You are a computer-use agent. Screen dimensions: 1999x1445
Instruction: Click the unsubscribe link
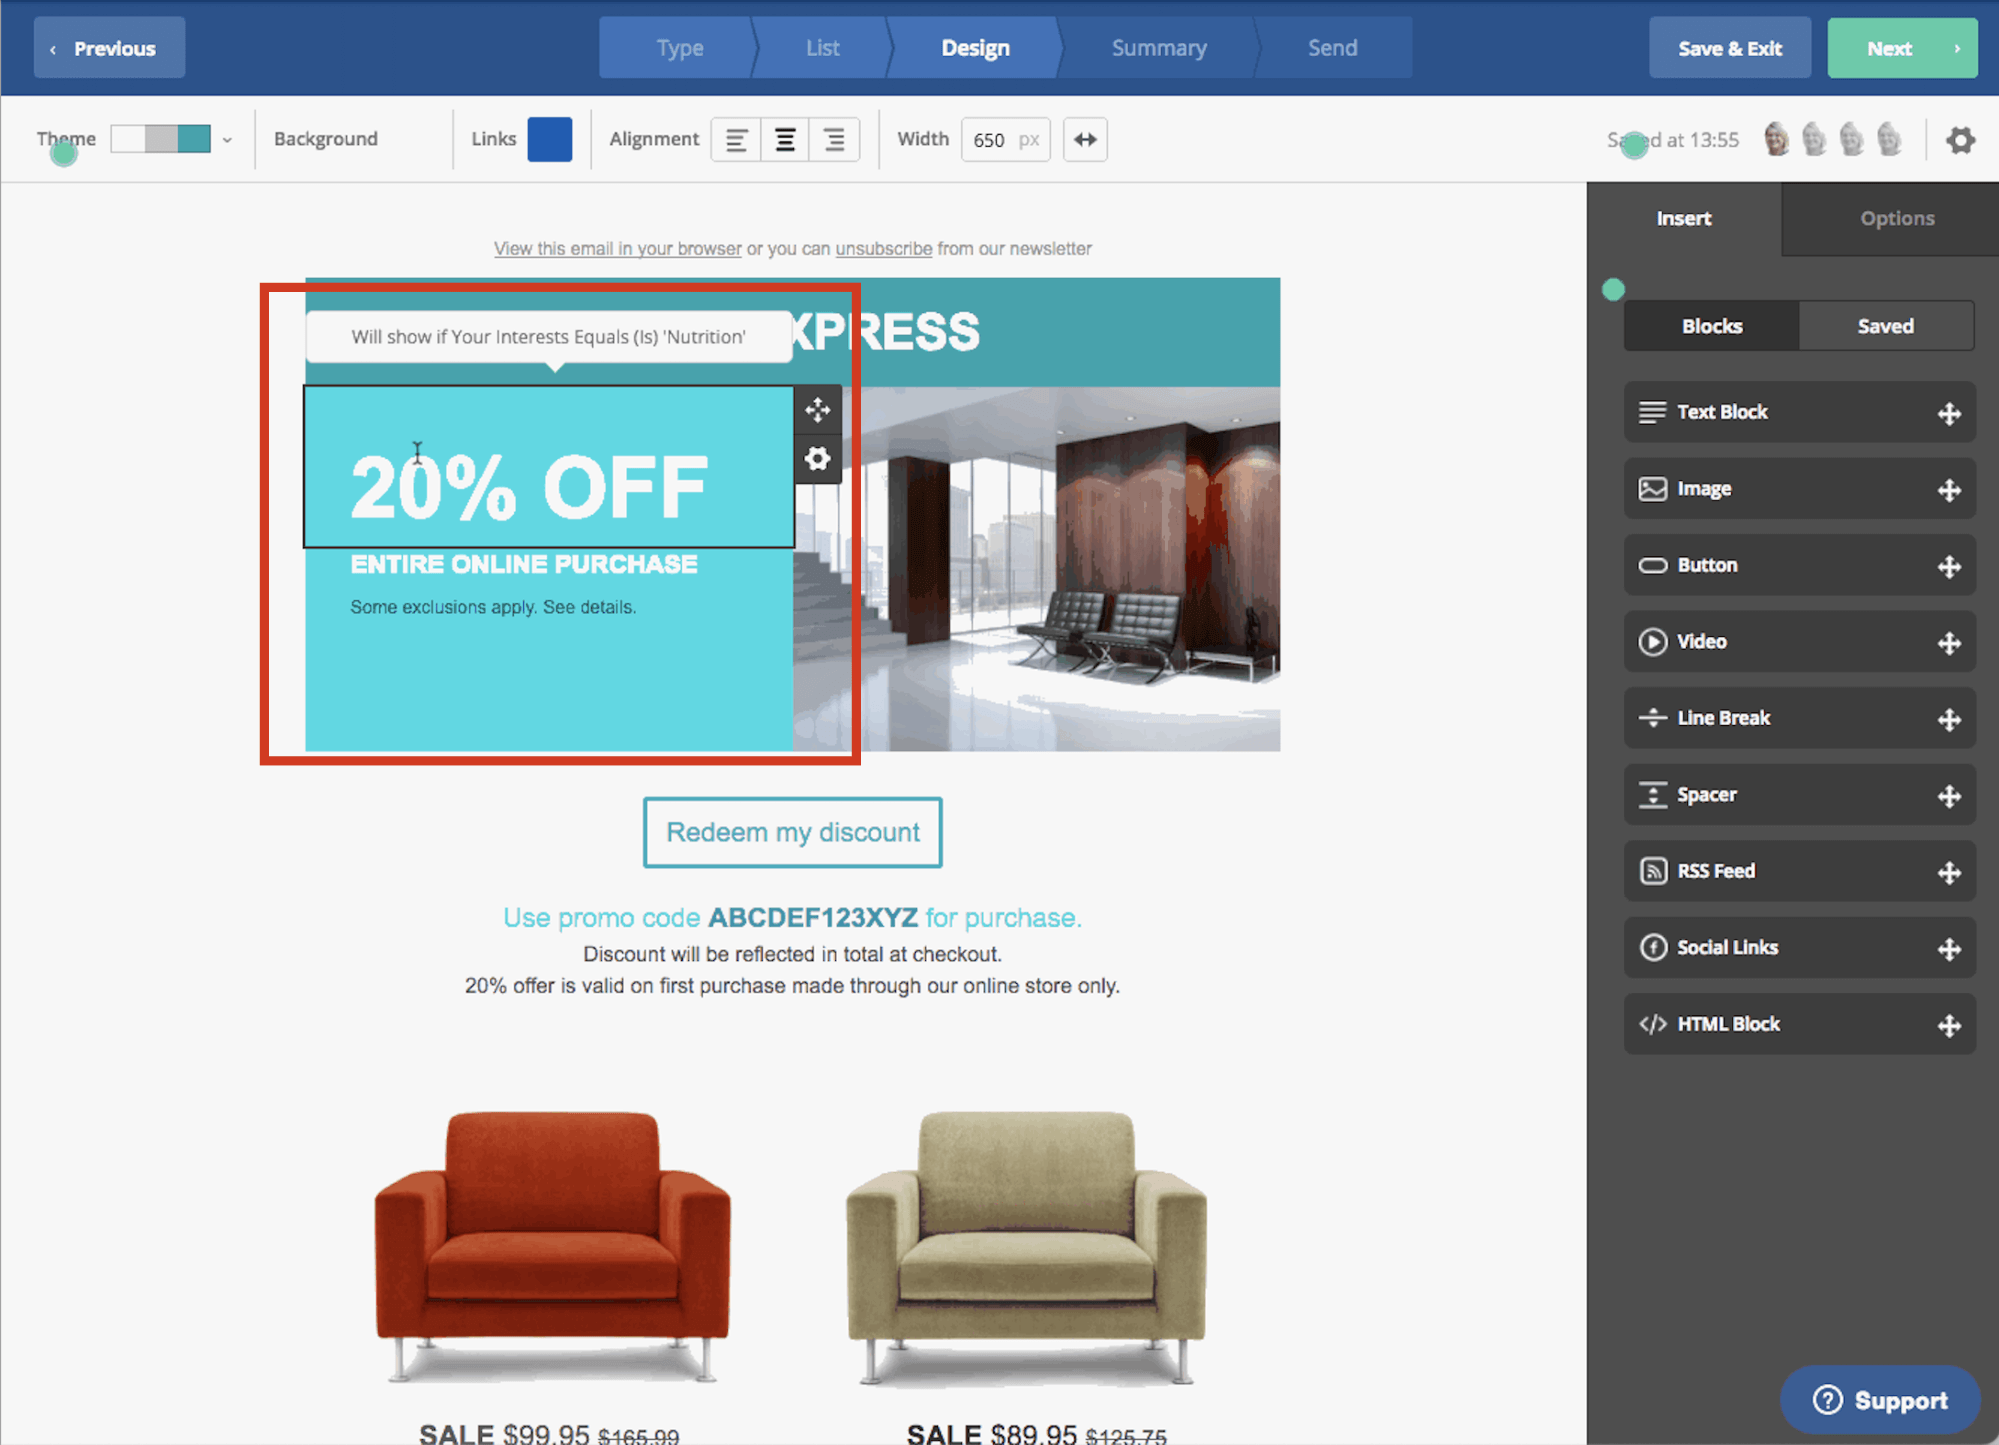(x=883, y=248)
